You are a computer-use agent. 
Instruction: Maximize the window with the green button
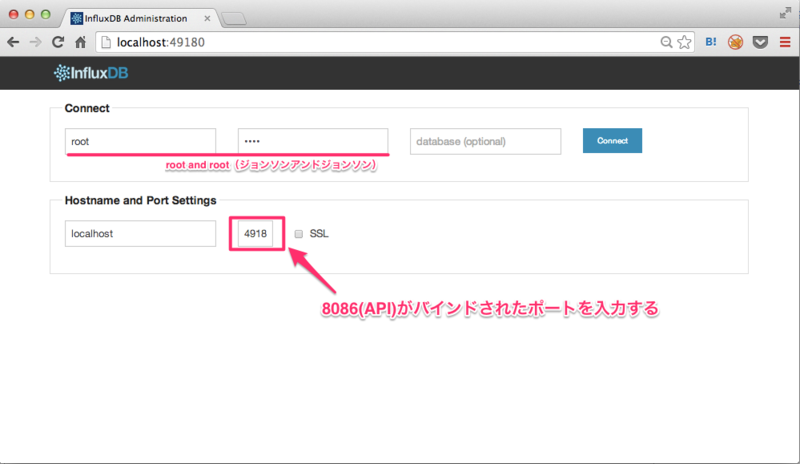point(45,14)
